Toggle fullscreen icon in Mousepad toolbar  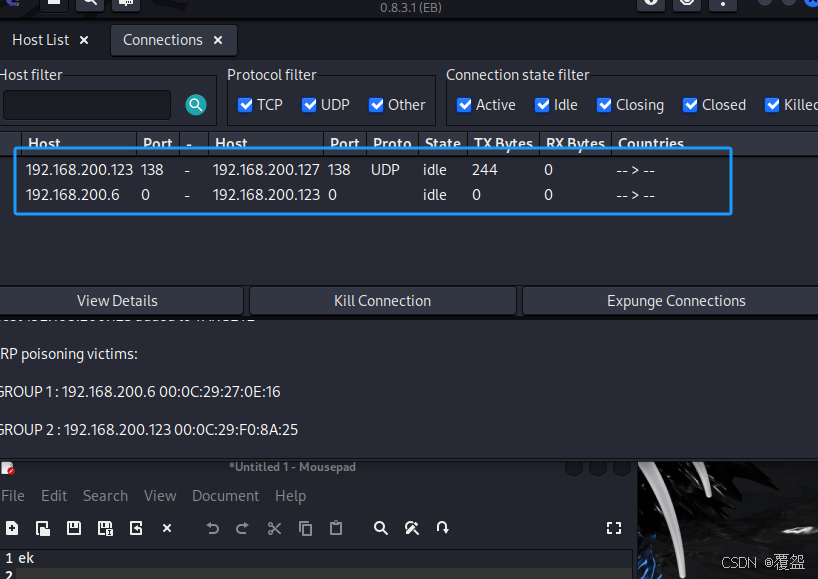[x=614, y=528]
